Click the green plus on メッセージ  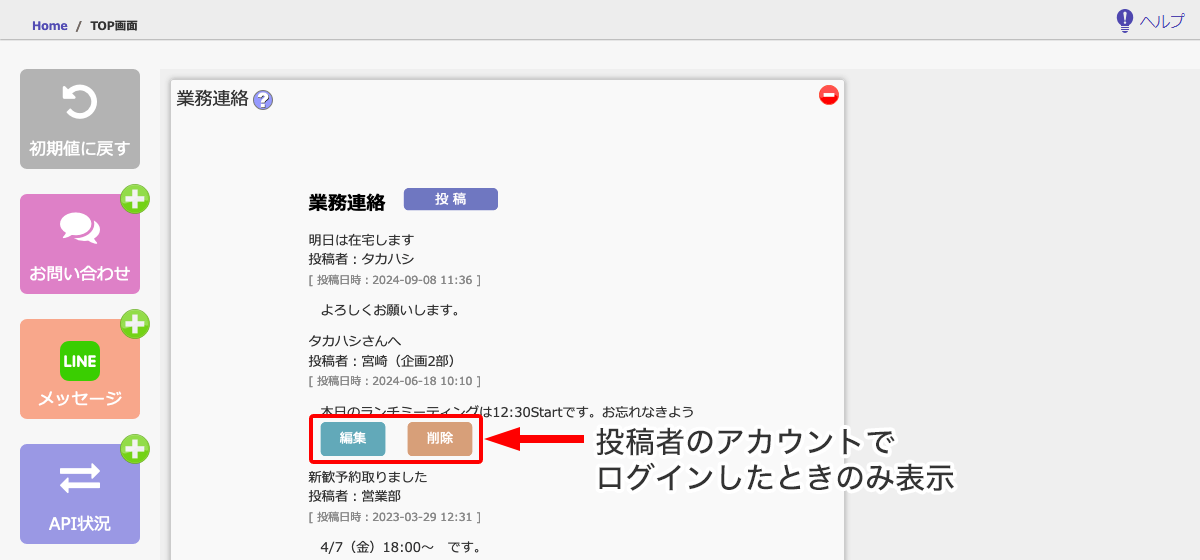point(135,324)
